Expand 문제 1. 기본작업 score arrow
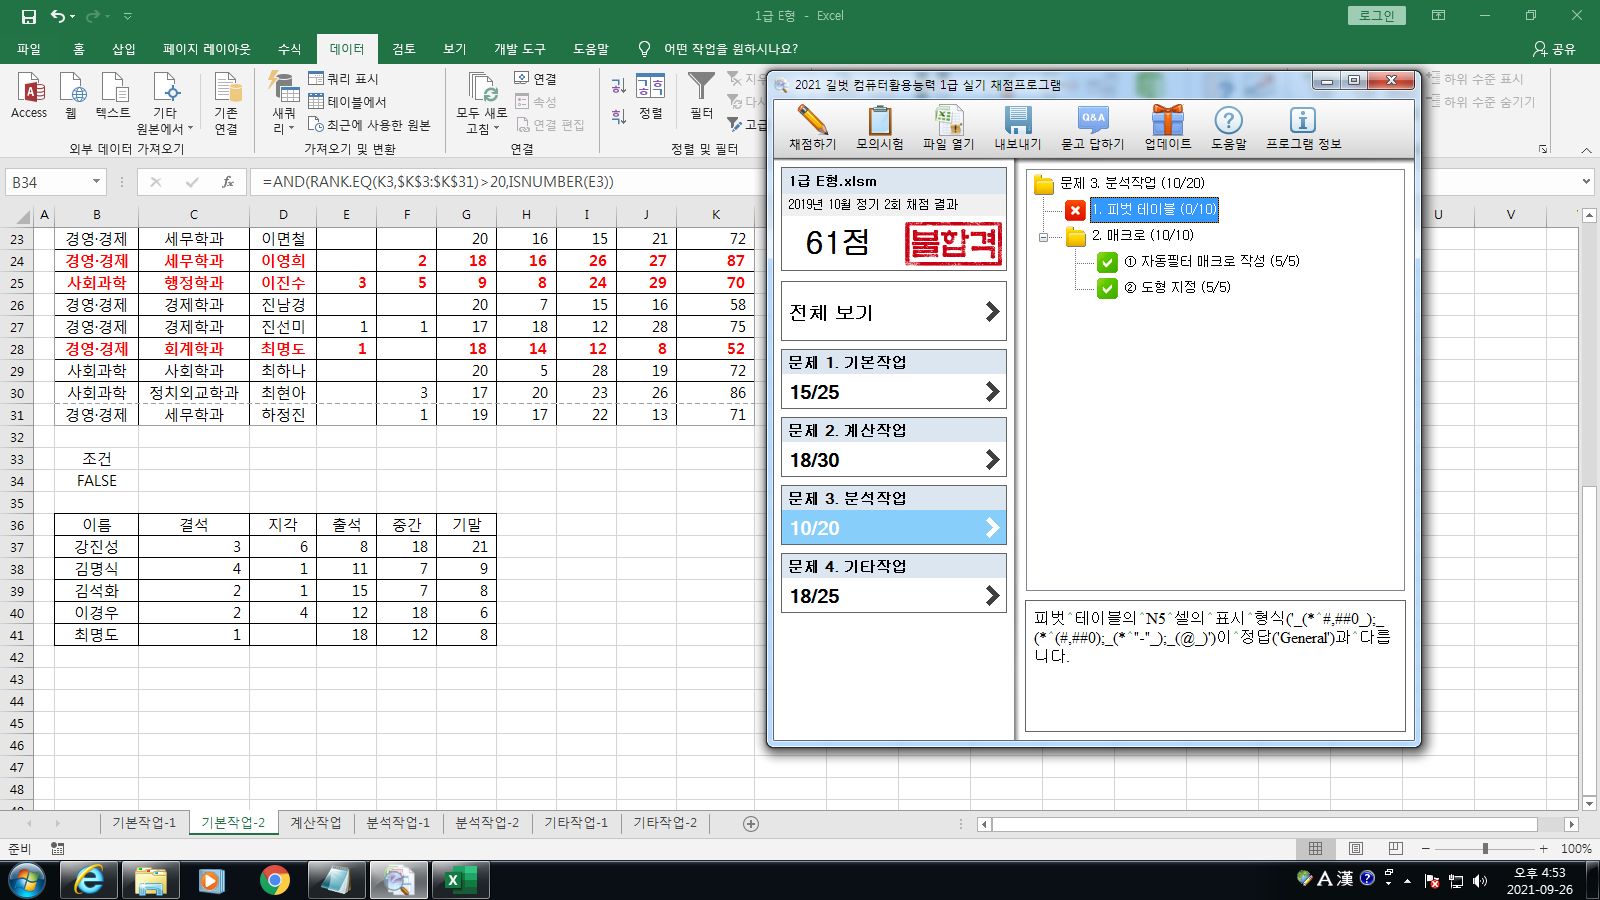Image resolution: width=1600 pixels, height=900 pixels. click(991, 392)
